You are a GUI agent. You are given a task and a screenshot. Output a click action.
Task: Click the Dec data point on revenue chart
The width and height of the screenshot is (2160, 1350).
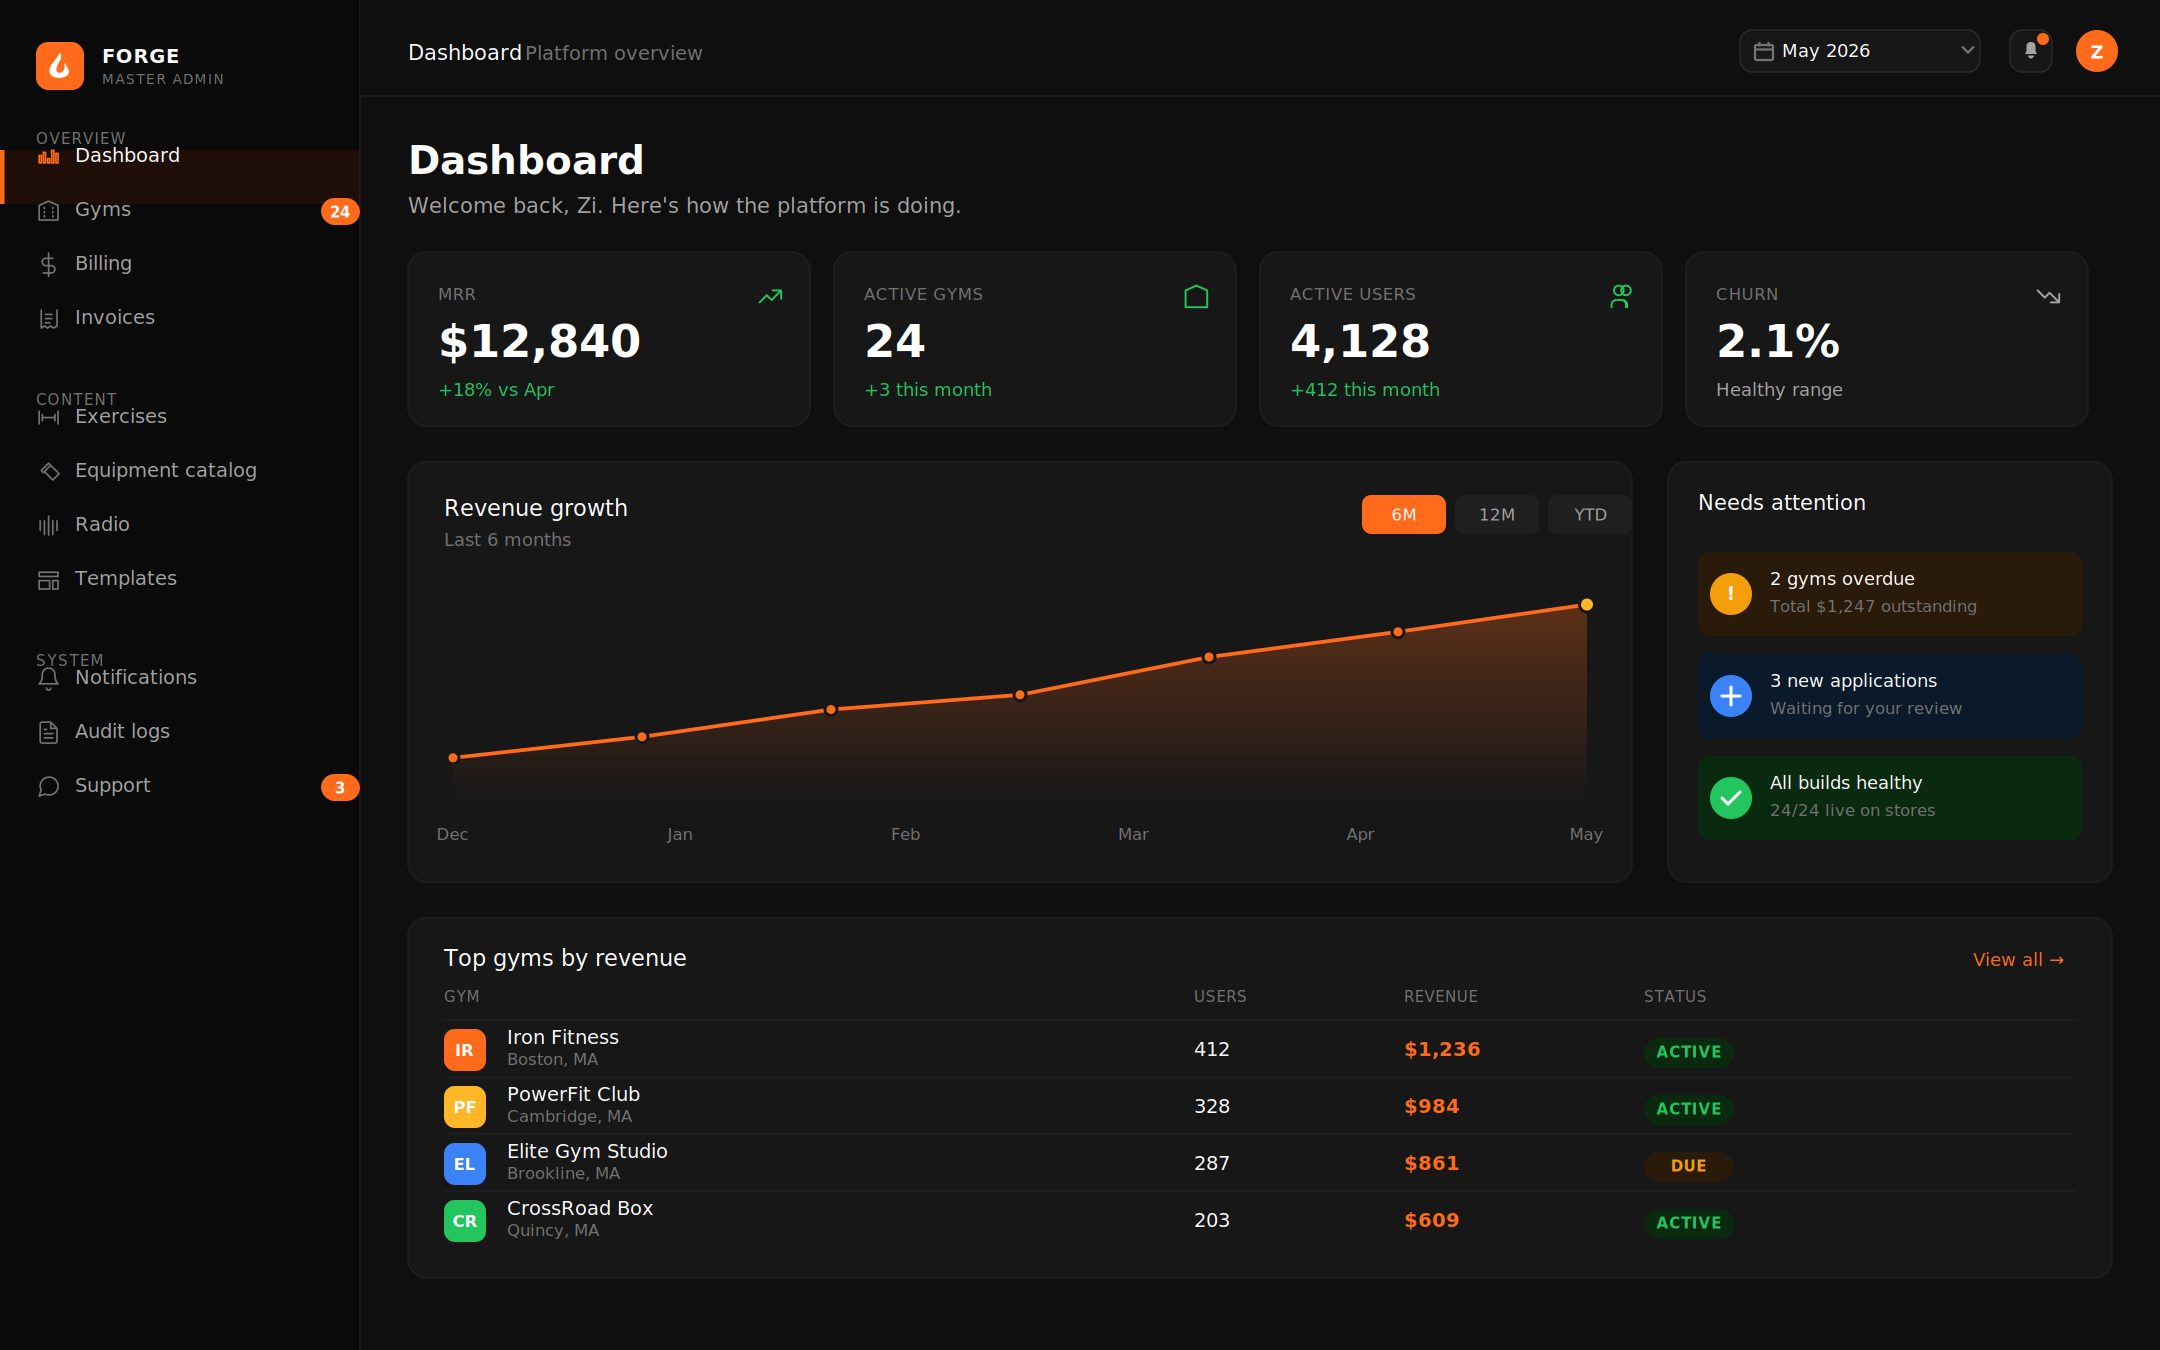454,758
